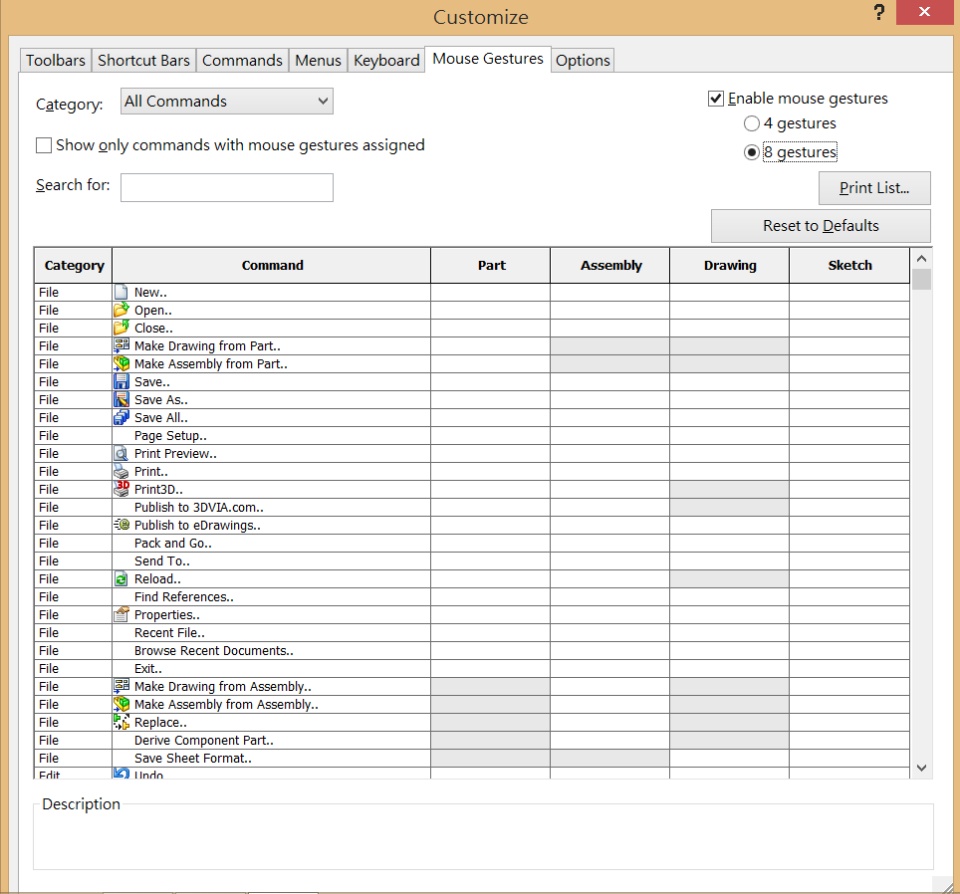Screen dimensions: 960x894
Task: Click the Print List button
Action: [x=874, y=188]
